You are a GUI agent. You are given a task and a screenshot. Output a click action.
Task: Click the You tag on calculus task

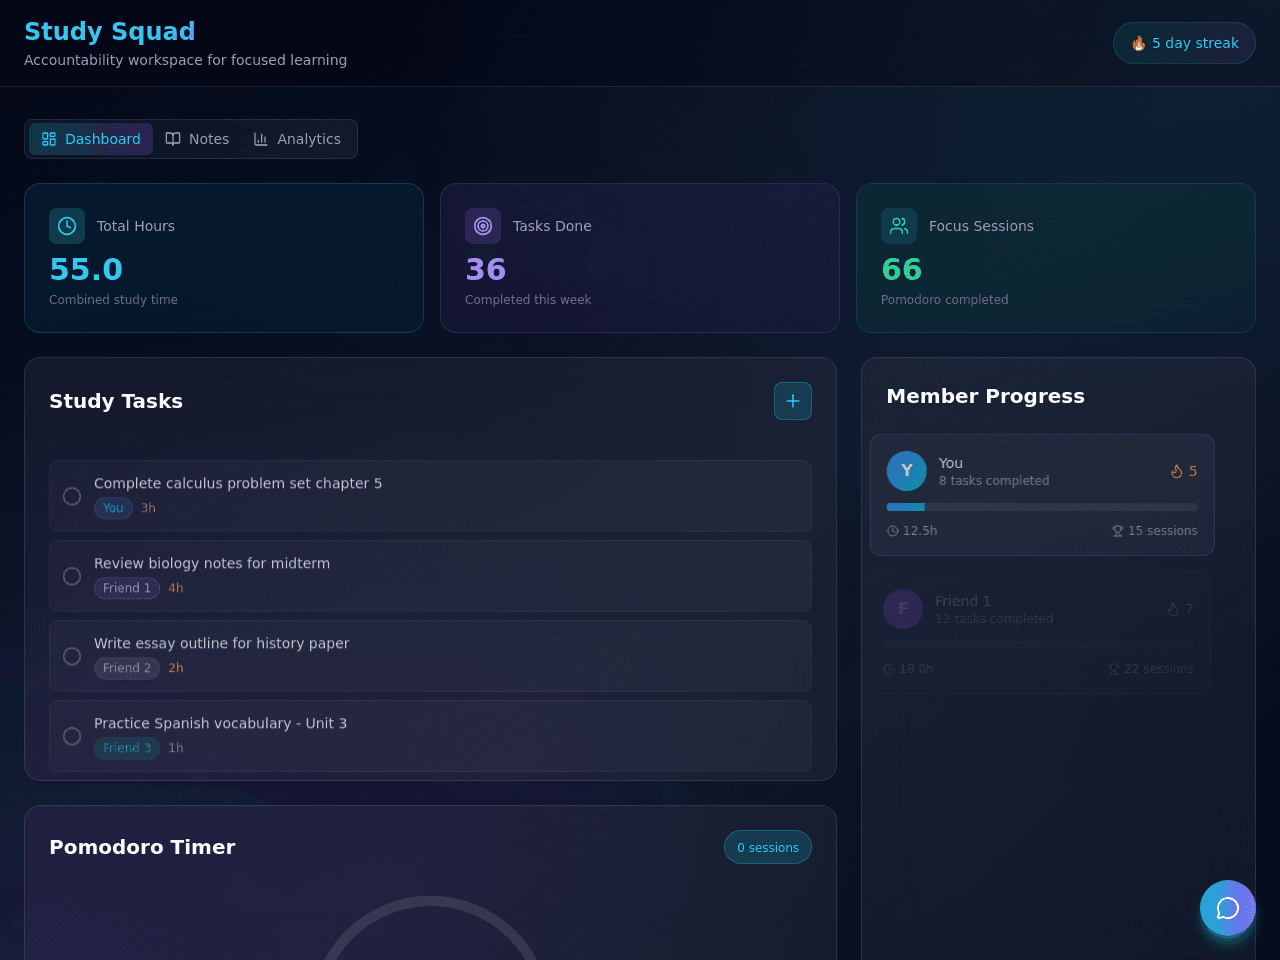click(x=113, y=508)
